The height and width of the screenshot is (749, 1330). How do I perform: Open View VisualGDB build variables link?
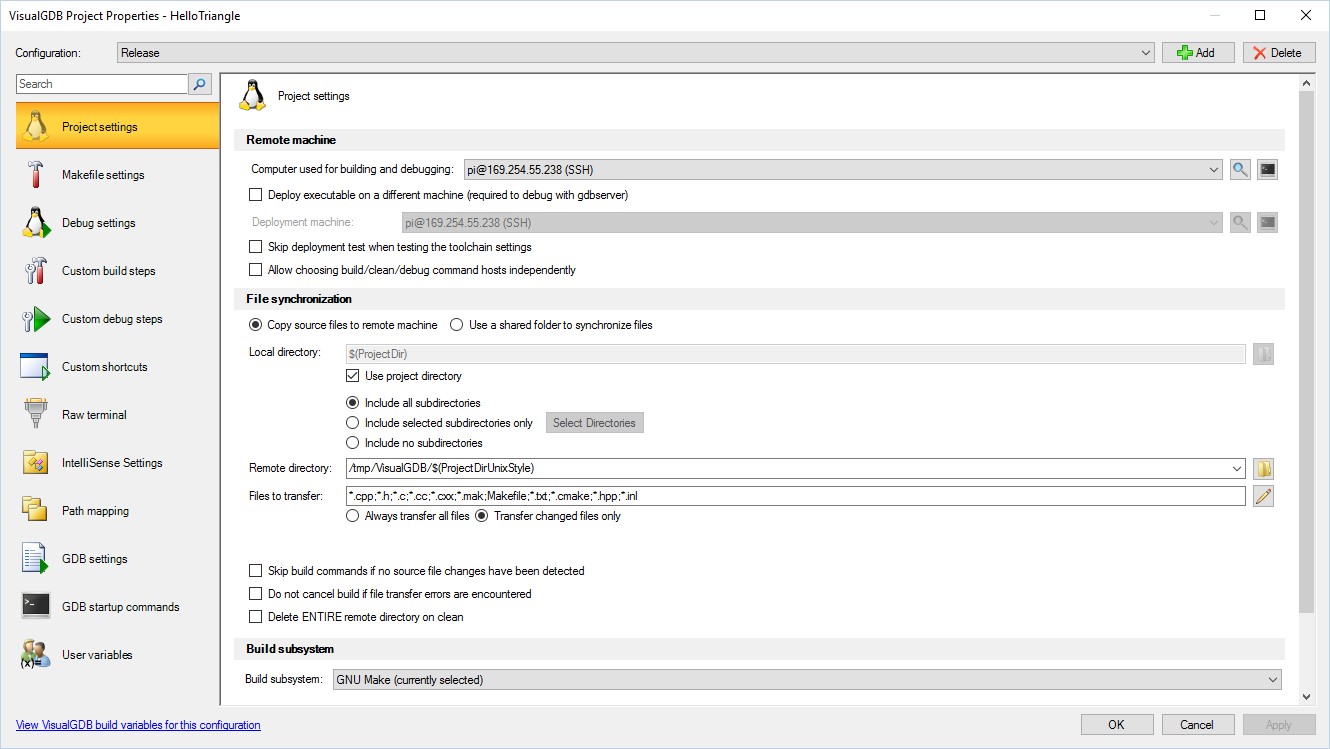(x=138, y=725)
